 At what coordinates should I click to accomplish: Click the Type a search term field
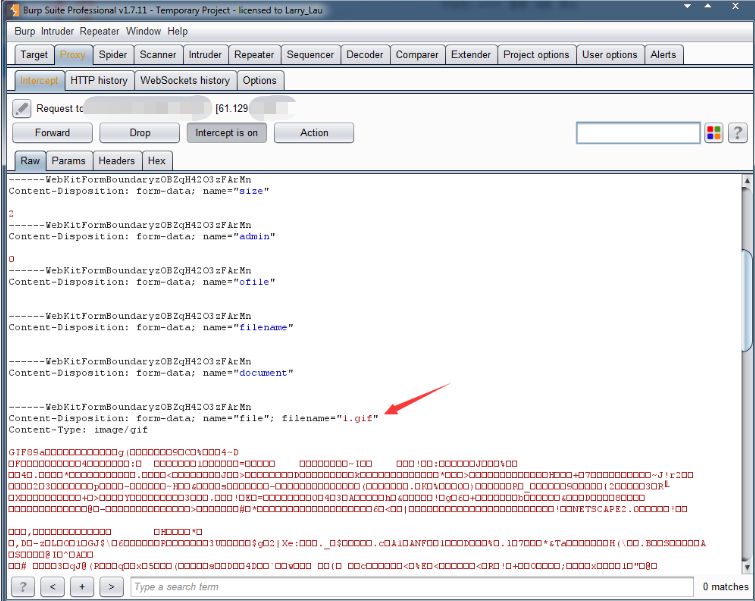click(x=412, y=587)
